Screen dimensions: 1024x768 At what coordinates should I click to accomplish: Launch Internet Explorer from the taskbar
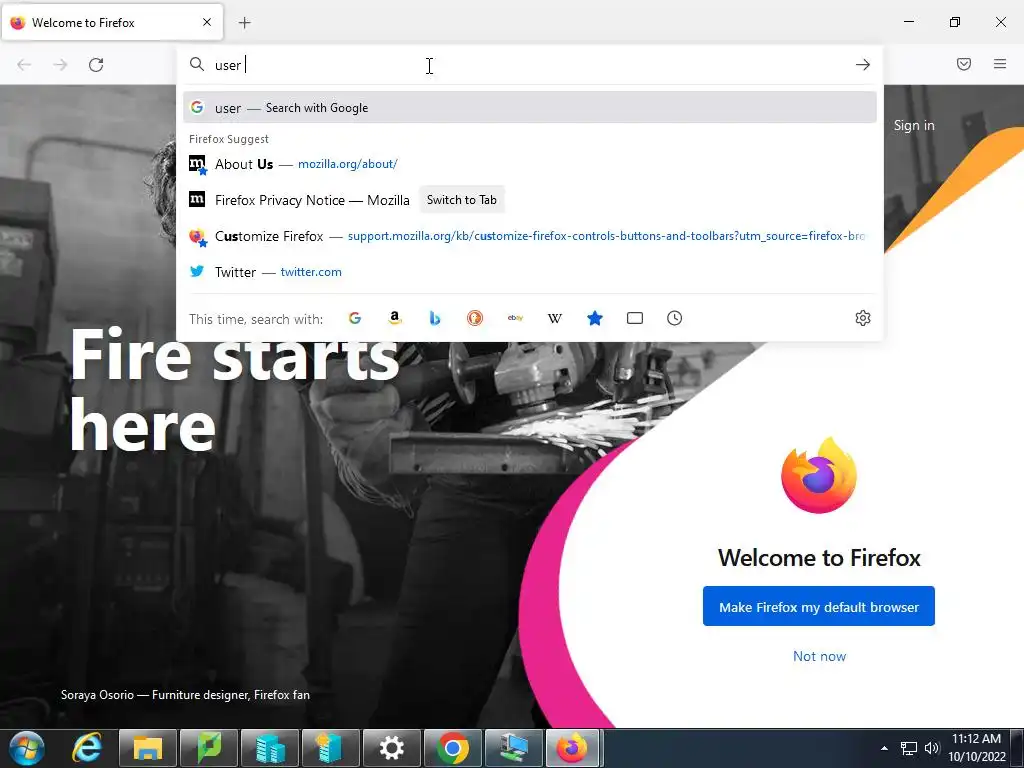point(87,748)
